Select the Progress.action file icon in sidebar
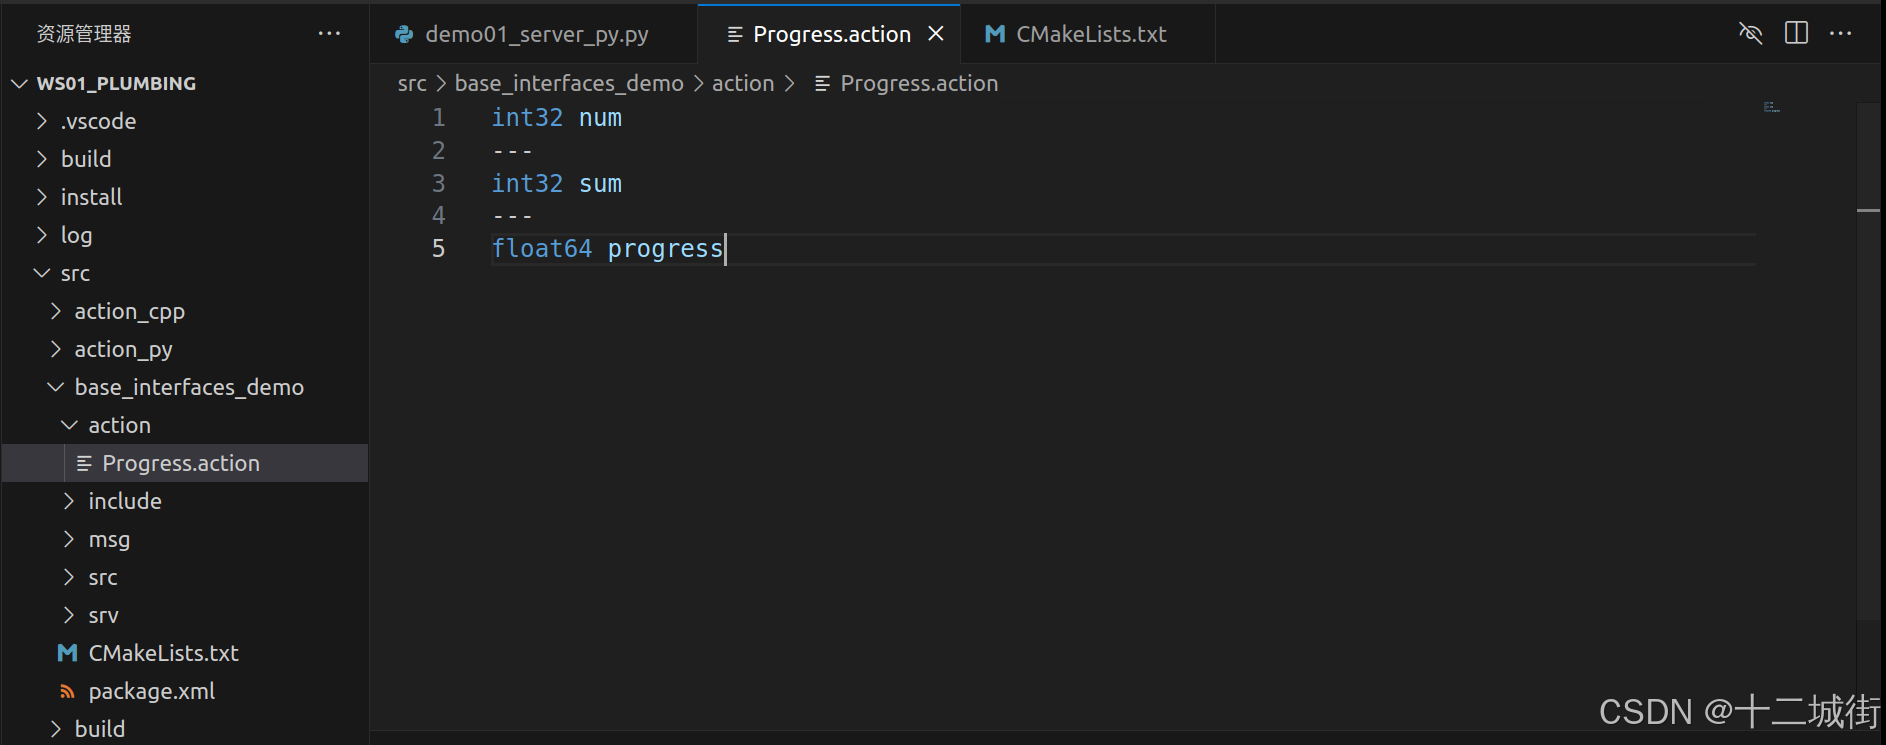The image size is (1886, 745). click(x=84, y=463)
